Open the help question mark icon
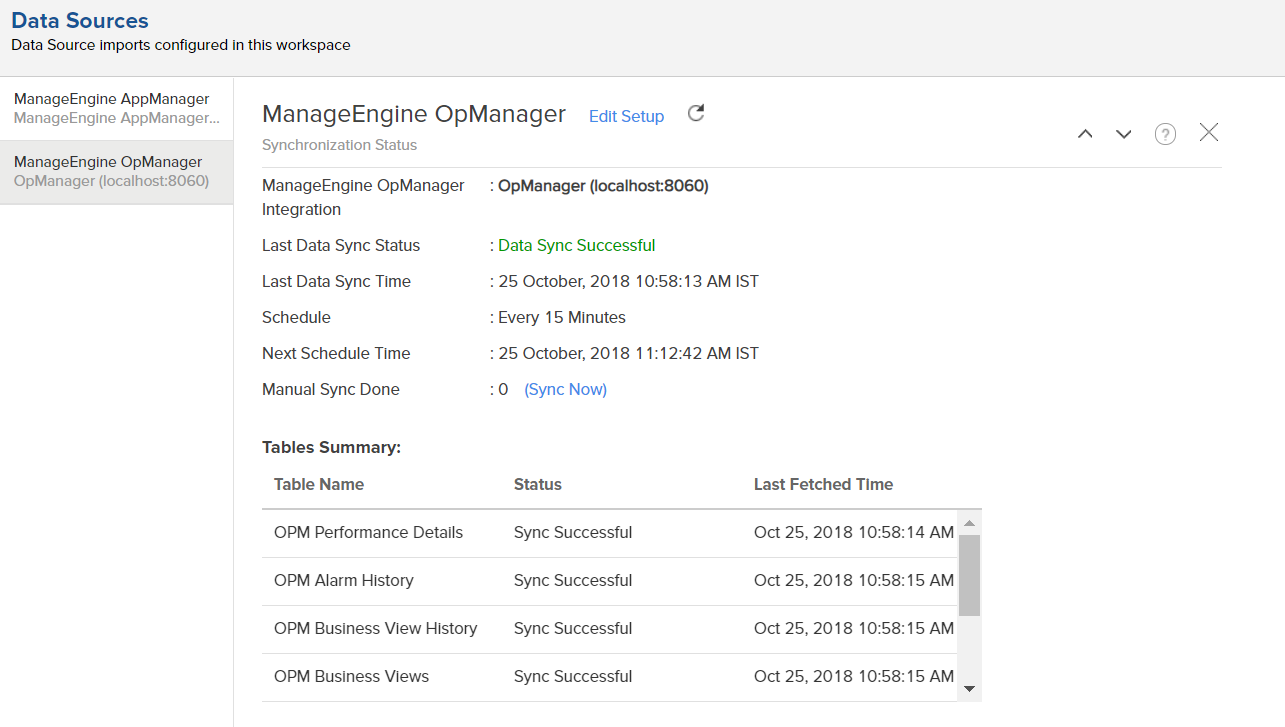Screen dimensions: 1285x727 (x=1165, y=134)
